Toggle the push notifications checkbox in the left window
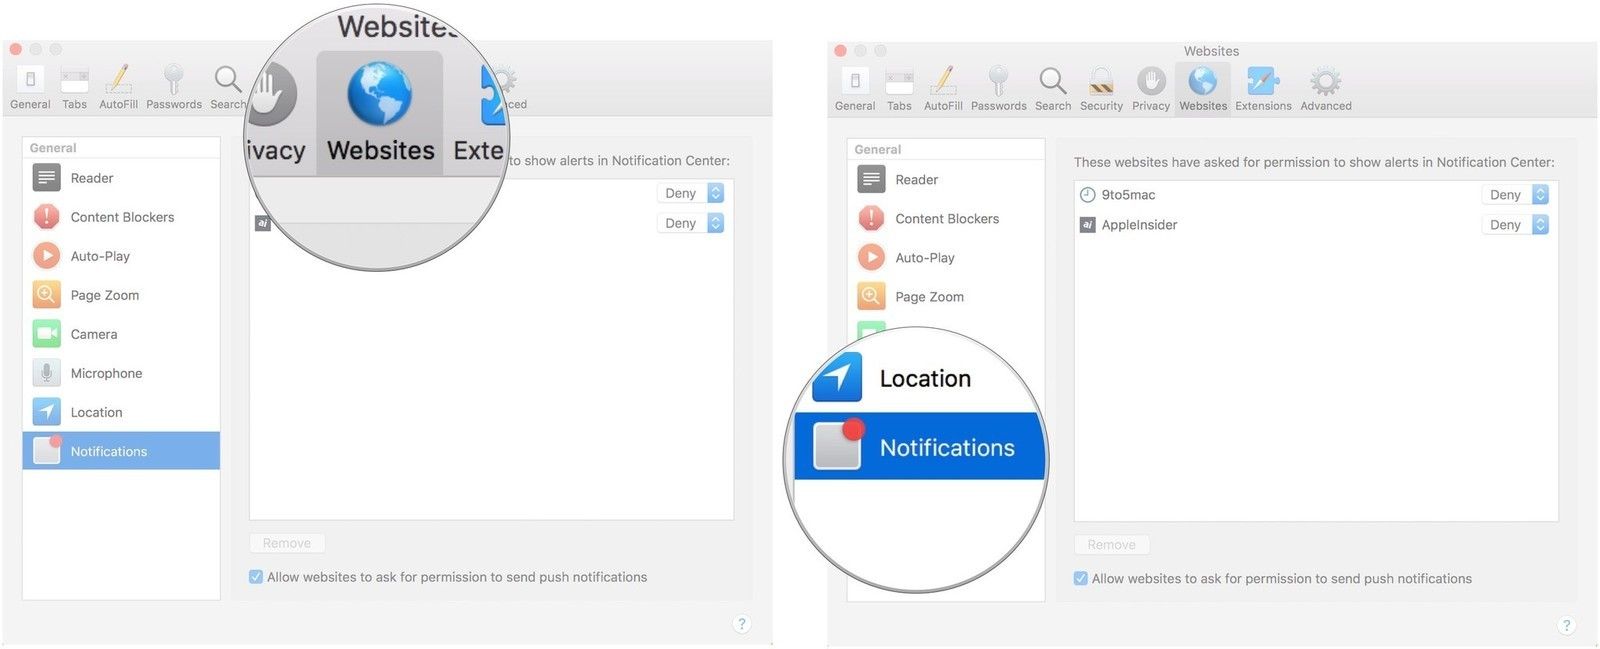1600x649 pixels. 256,577
